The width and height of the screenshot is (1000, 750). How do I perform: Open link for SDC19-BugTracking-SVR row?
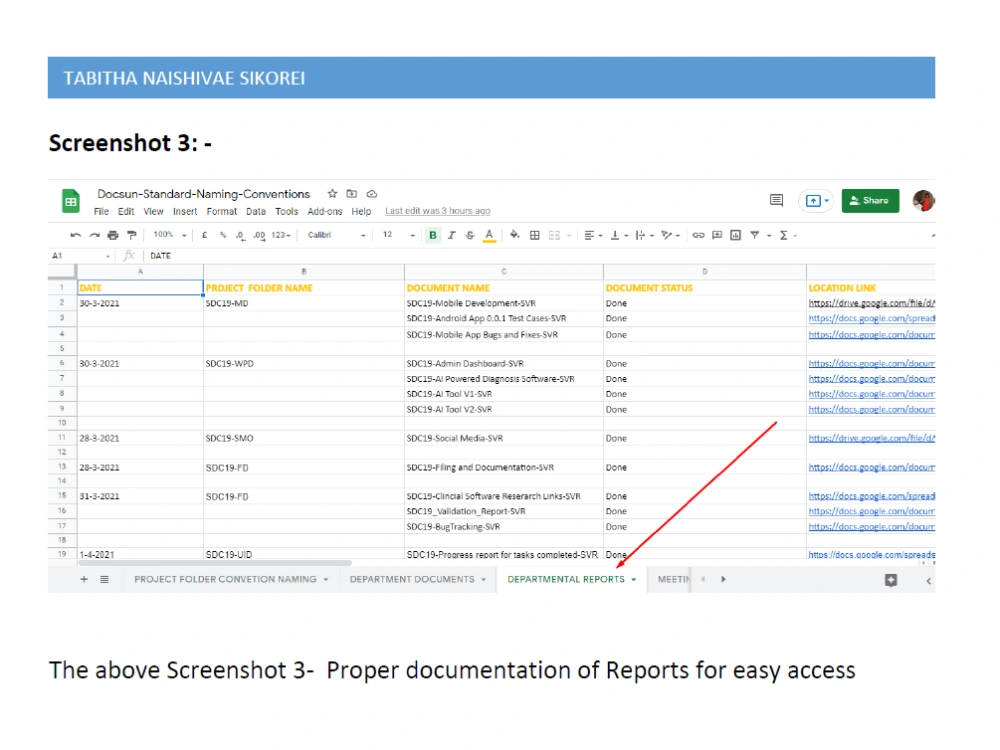871,527
